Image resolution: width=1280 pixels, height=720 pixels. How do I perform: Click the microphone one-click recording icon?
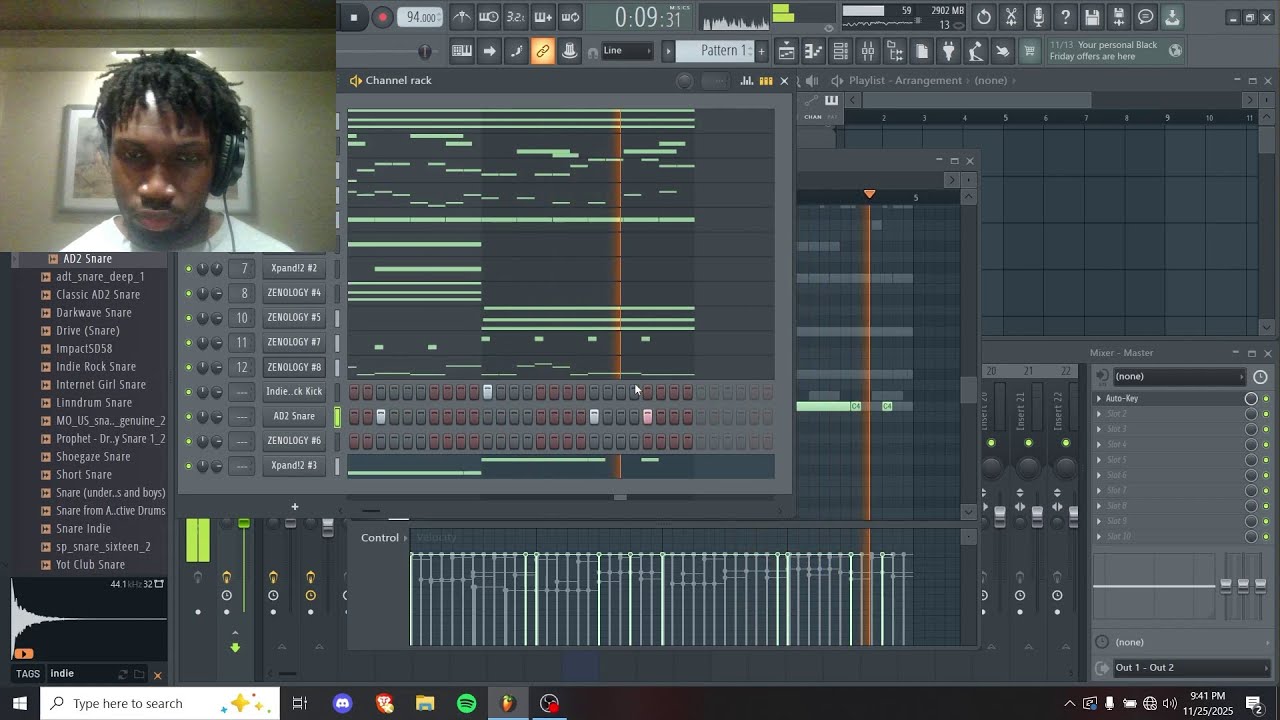point(1038,17)
